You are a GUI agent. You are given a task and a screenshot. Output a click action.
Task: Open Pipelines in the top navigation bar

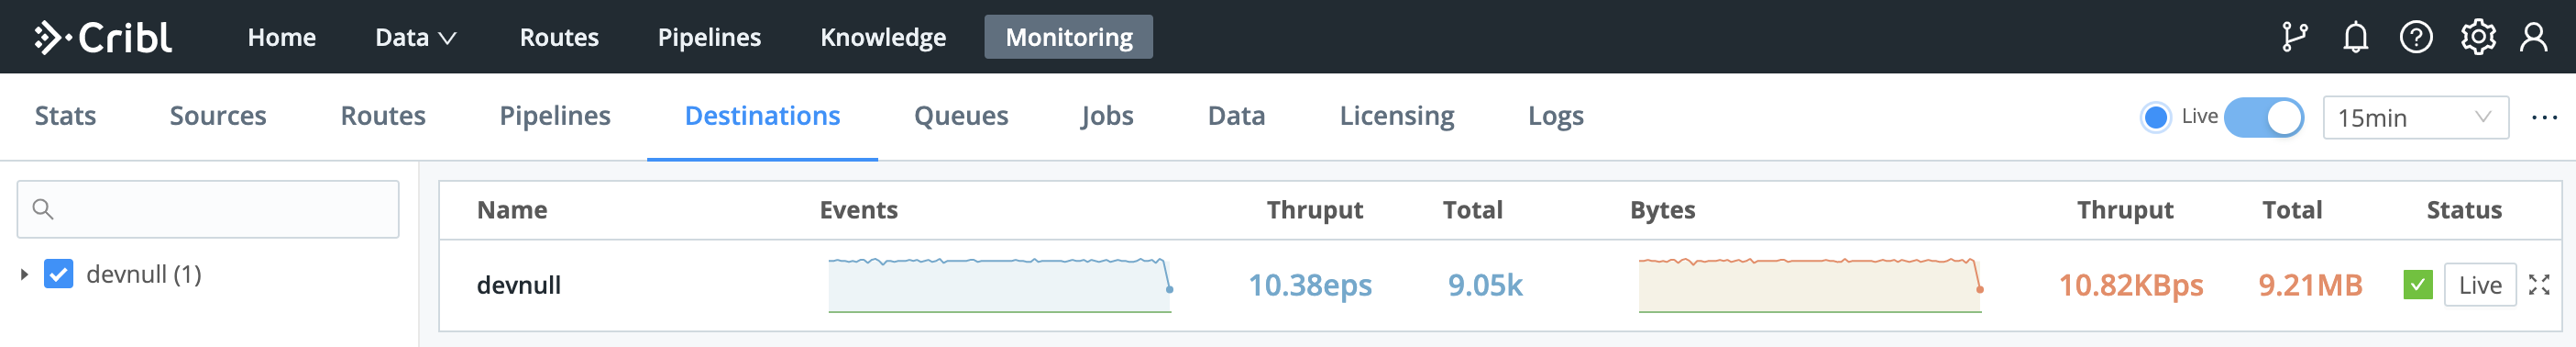pyautogui.click(x=709, y=37)
